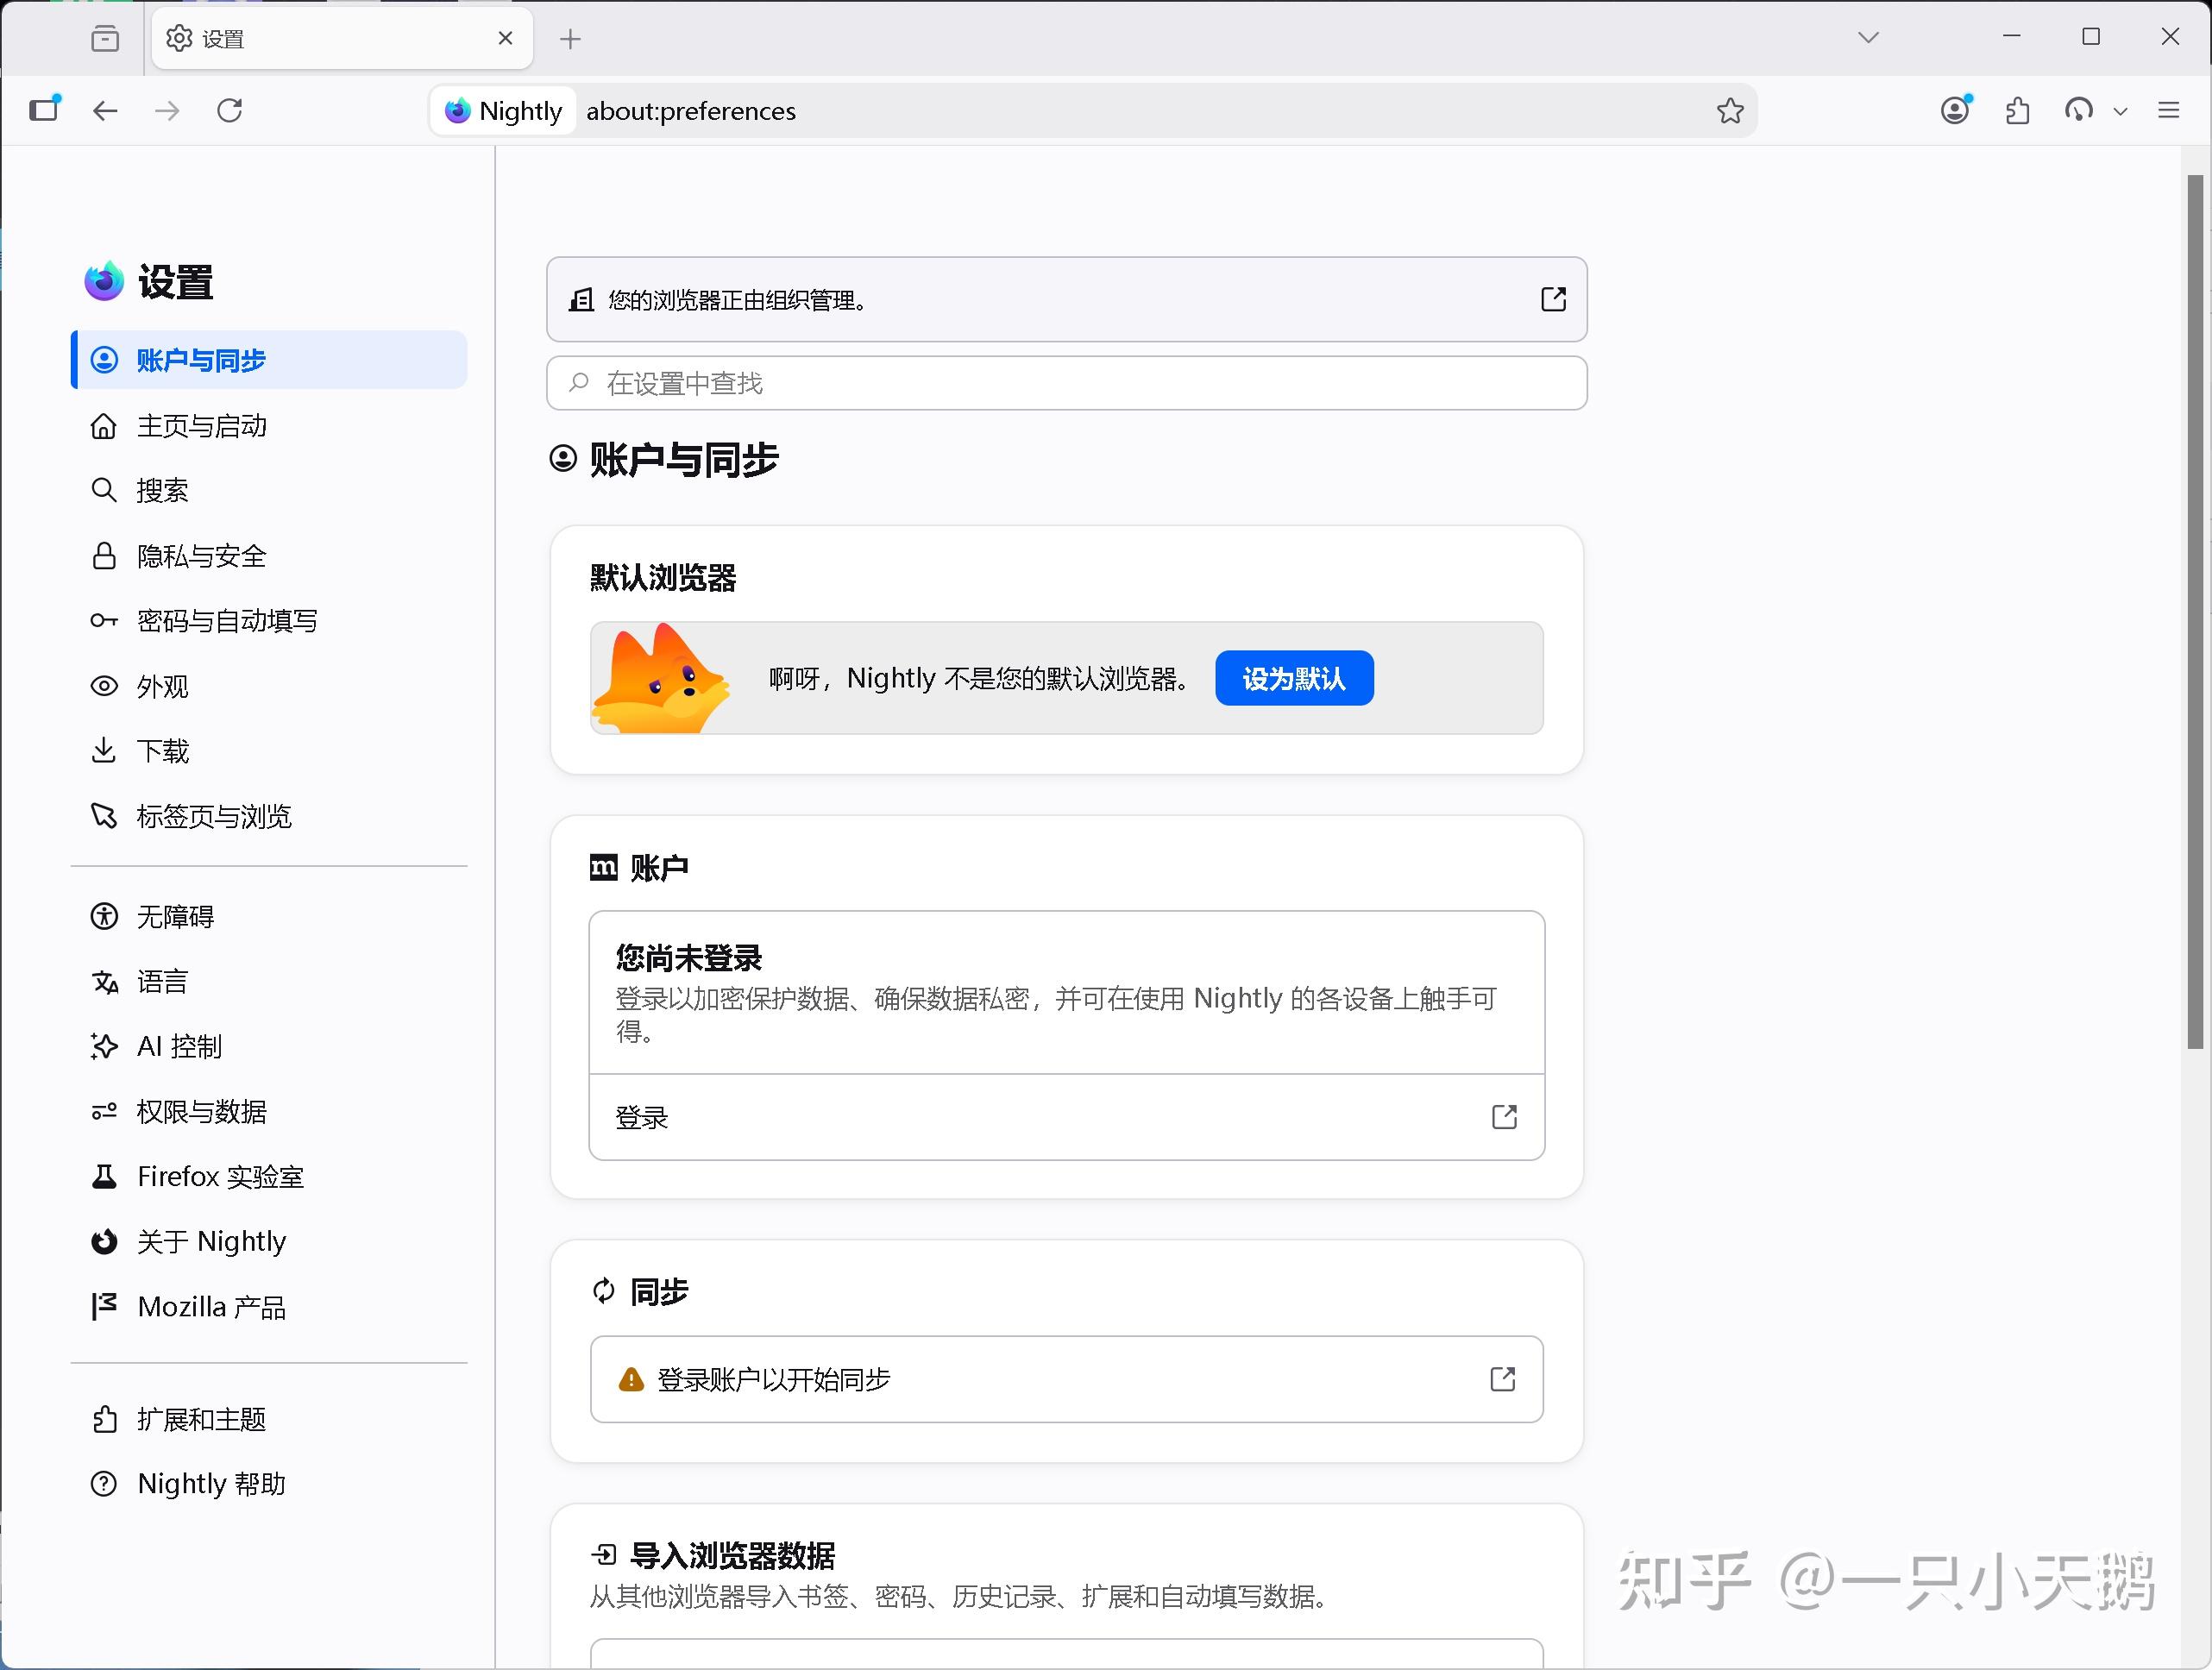Click the 您尚未登录 heading

(x=688, y=958)
